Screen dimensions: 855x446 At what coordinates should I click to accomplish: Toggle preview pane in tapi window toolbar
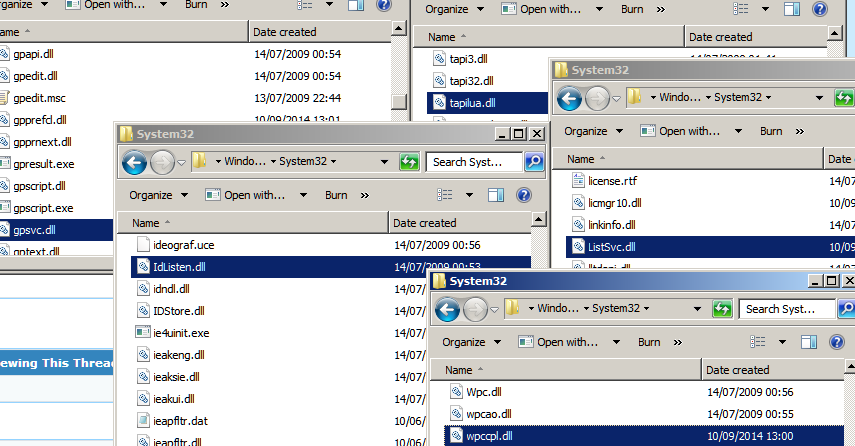click(x=792, y=9)
